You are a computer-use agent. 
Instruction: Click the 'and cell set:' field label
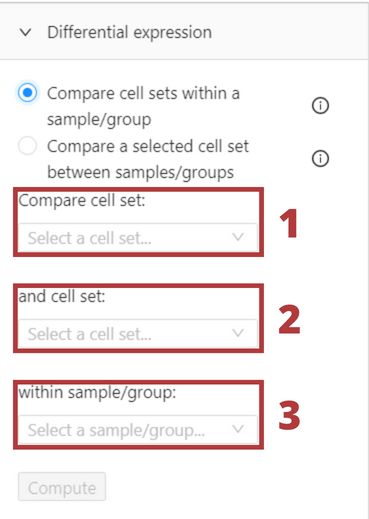[x=62, y=296]
